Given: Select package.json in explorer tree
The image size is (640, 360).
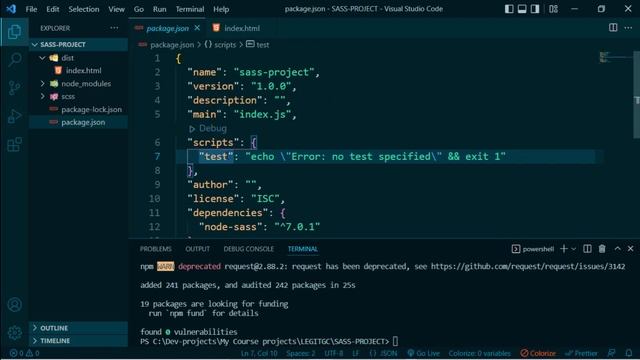Looking at the screenshot, I should tap(78, 122).
